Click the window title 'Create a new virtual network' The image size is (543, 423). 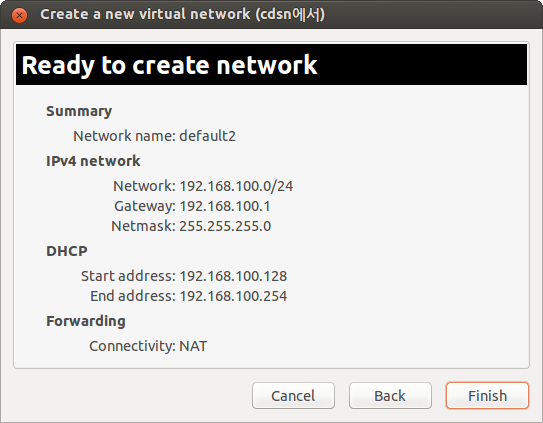(183, 15)
